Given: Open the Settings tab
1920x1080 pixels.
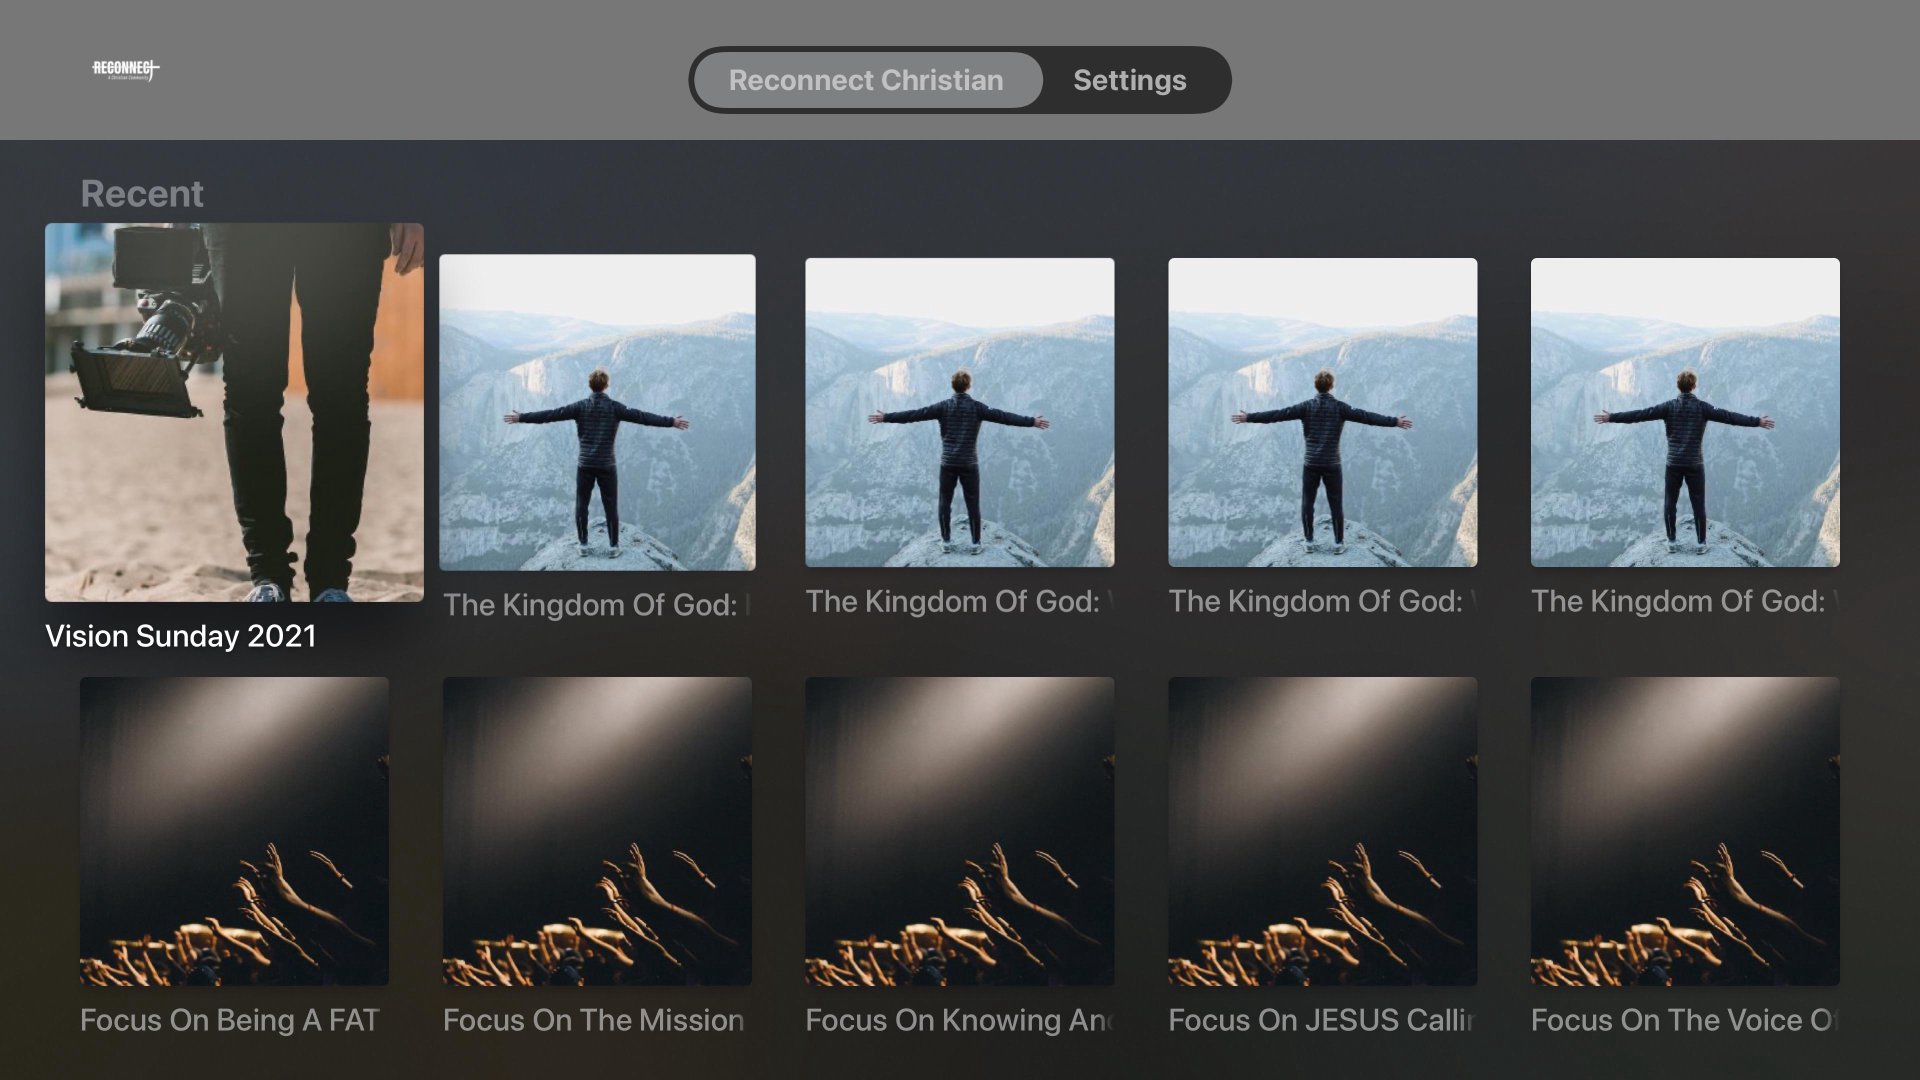Looking at the screenshot, I should coord(1129,80).
